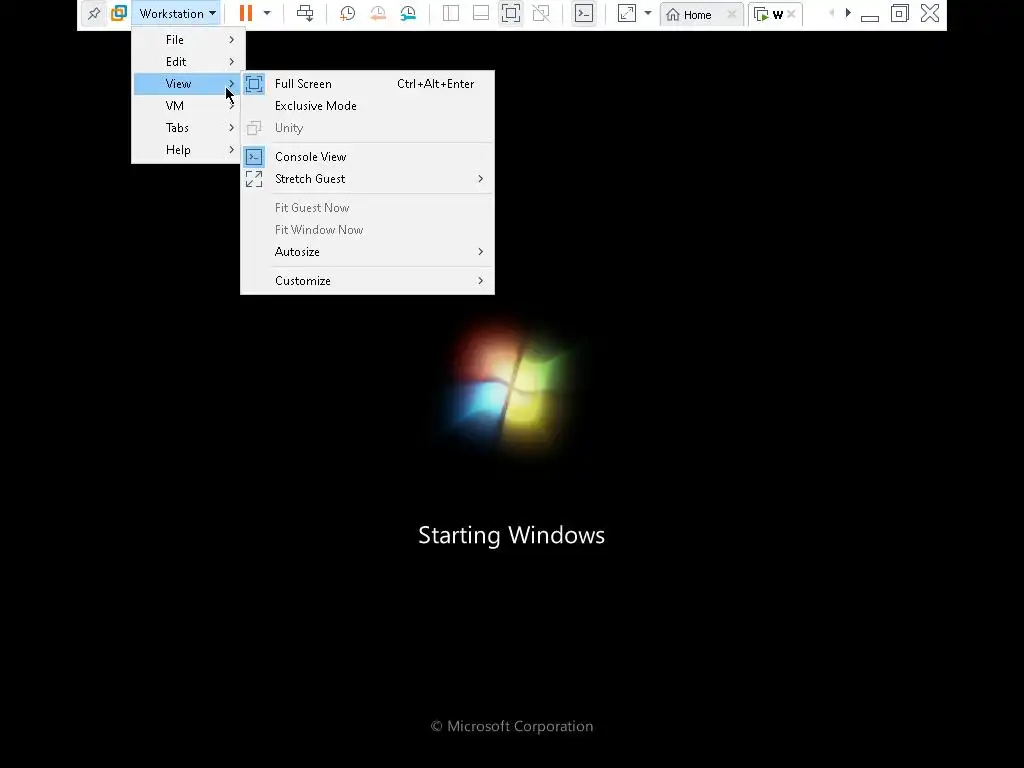This screenshot has width=1024, height=768.
Task: Expand the Autosize submenu
Action: 368,251
